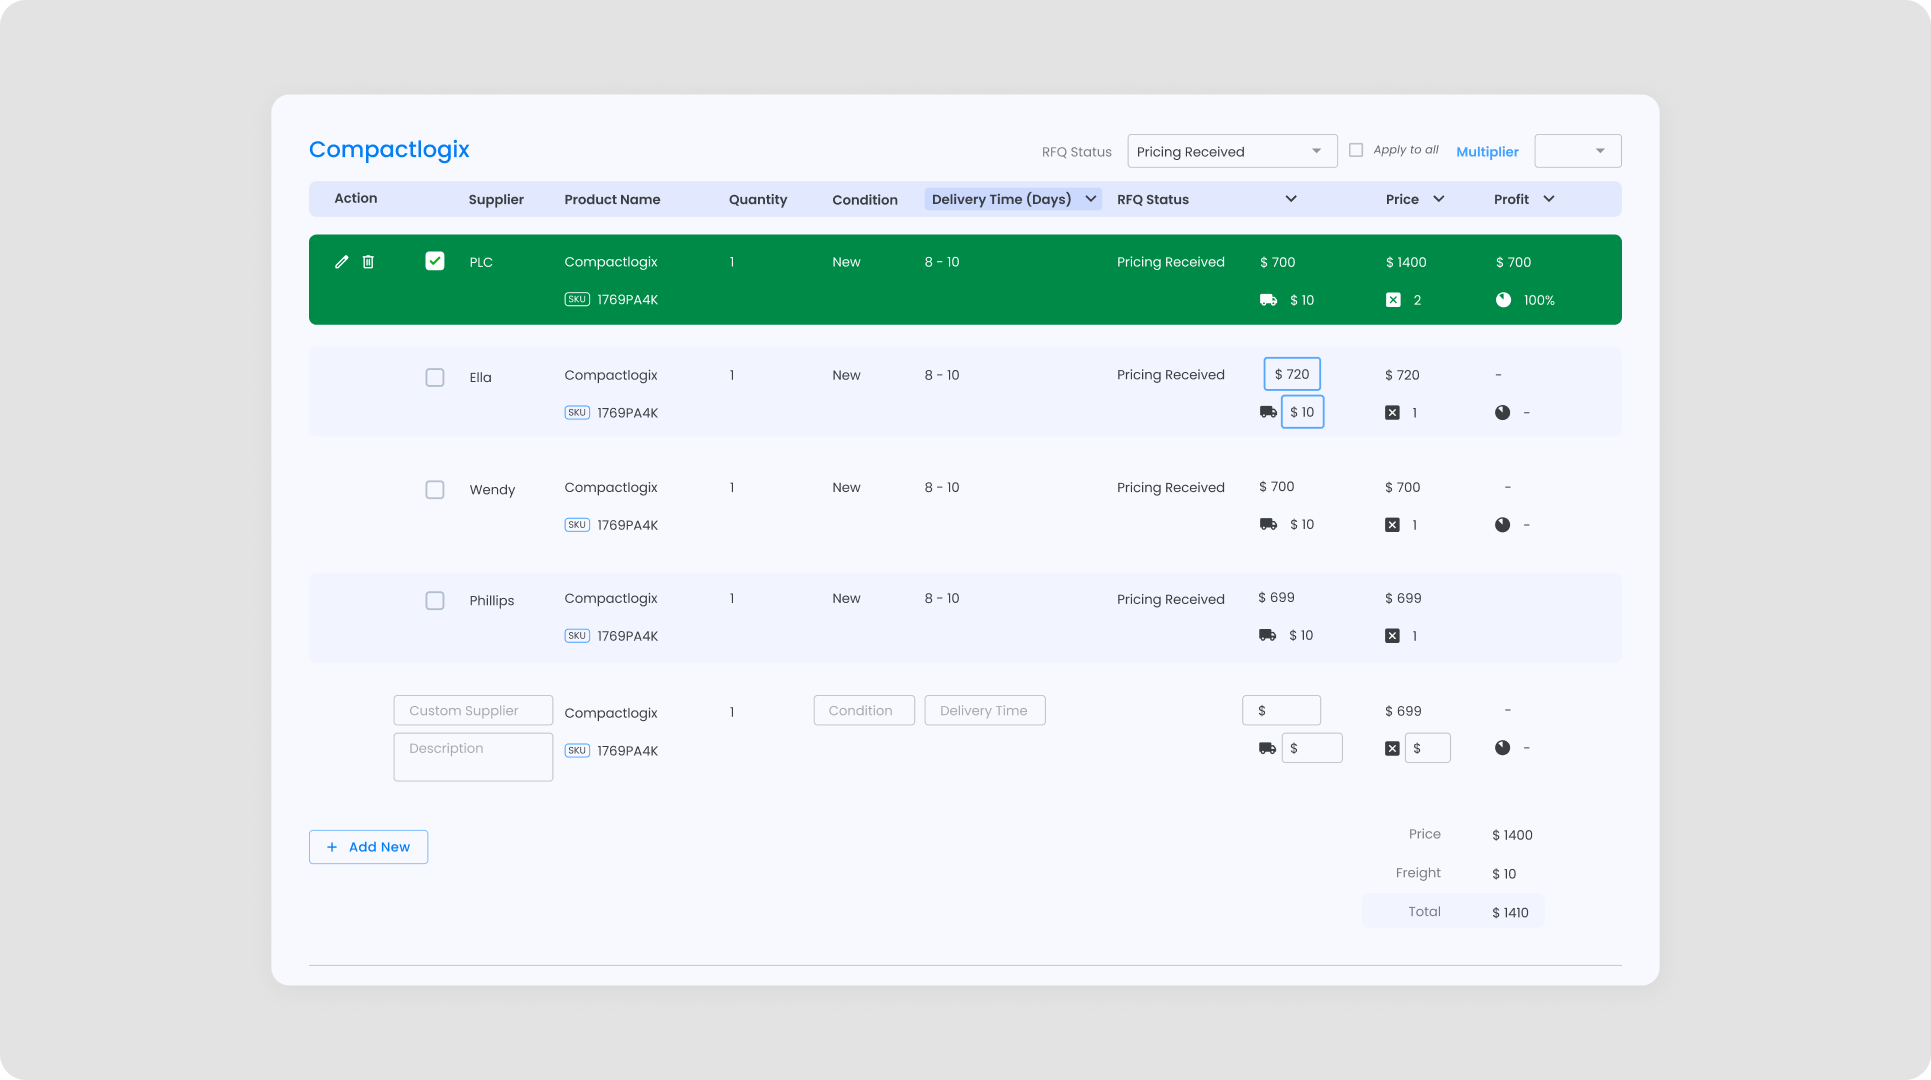Uncheck the PLC supplier checkbox
This screenshot has height=1080, width=1931.
[x=435, y=261]
